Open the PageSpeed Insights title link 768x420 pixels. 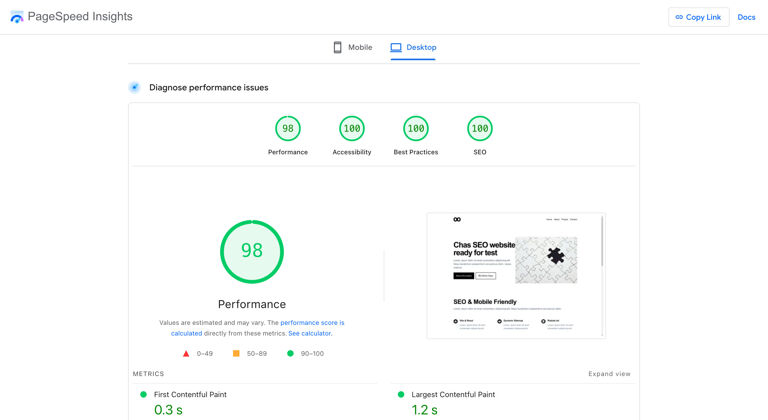pyautogui.click(x=80, y=17)
